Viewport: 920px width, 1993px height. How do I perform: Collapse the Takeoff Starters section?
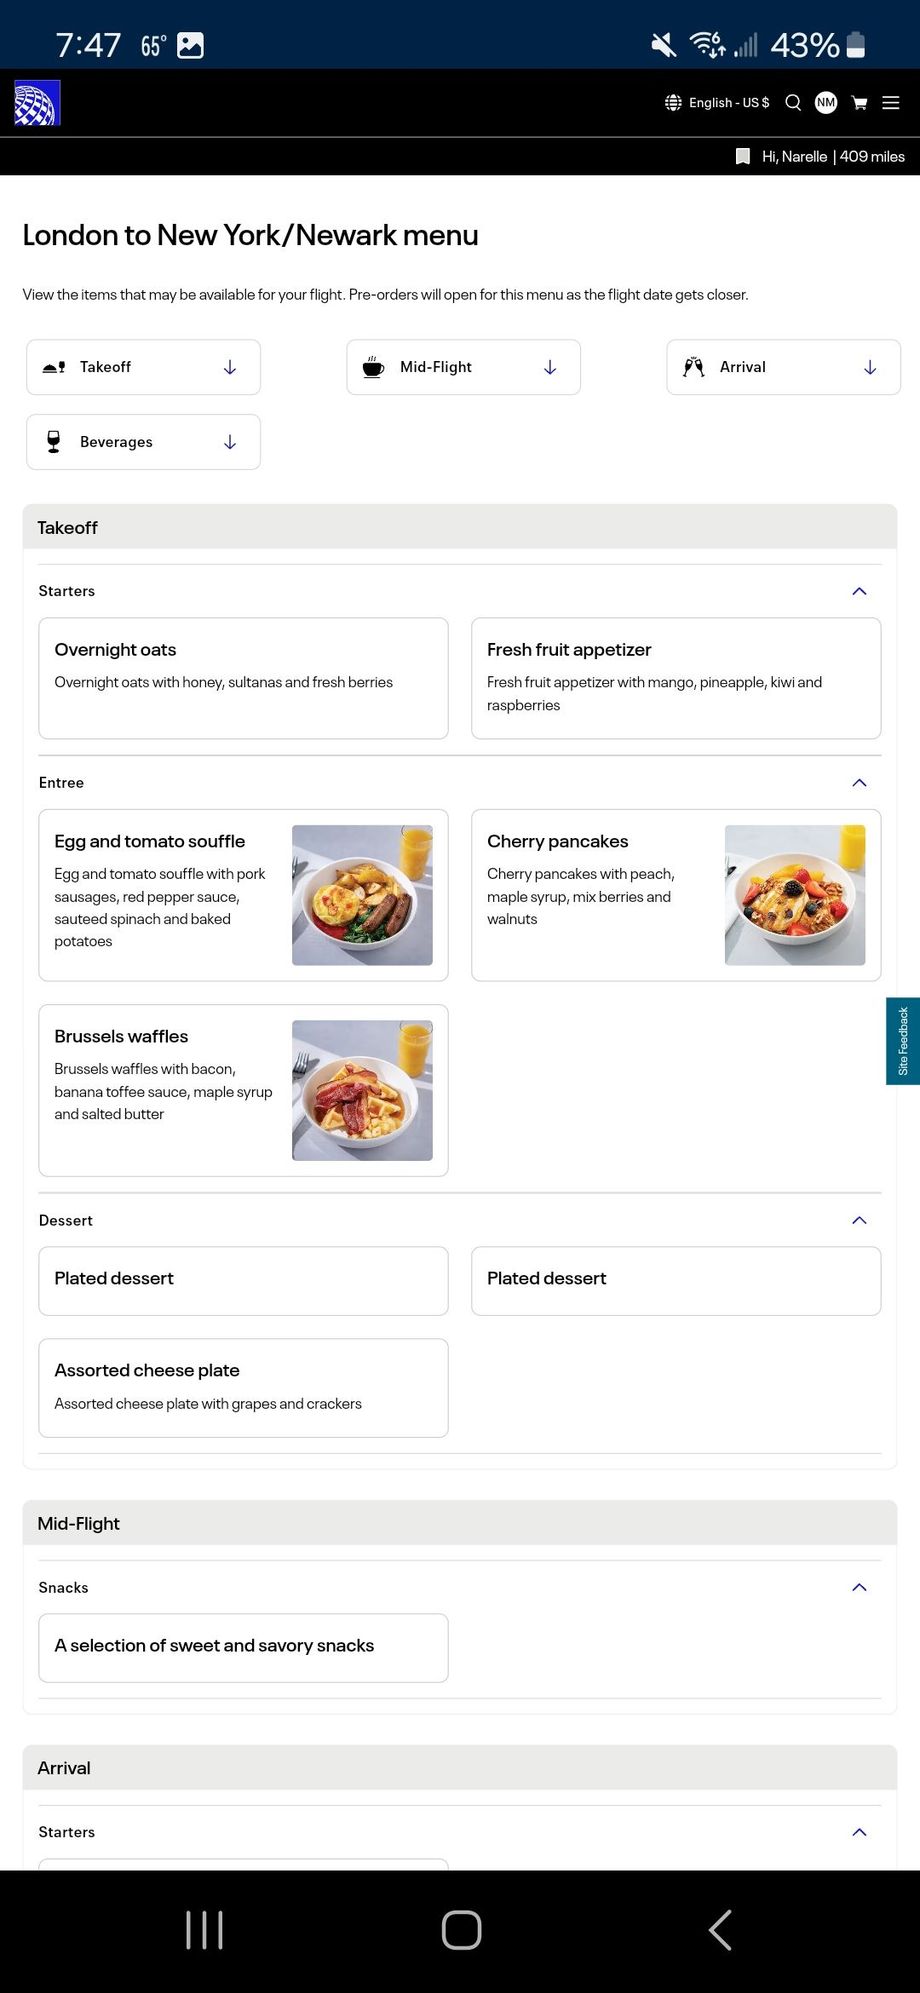click(x=859, y=591)
